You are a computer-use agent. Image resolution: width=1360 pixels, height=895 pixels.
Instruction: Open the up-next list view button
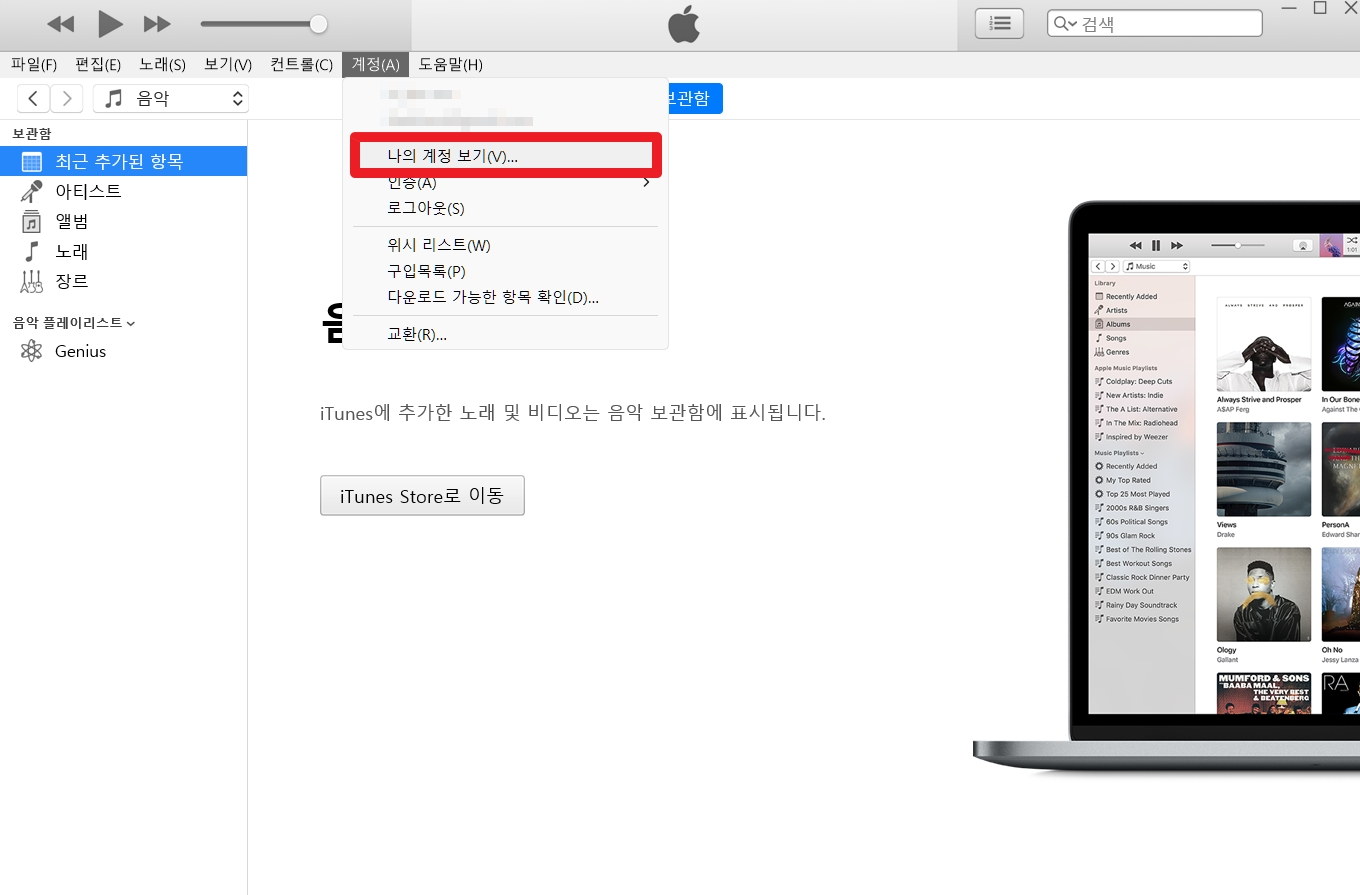999,24
